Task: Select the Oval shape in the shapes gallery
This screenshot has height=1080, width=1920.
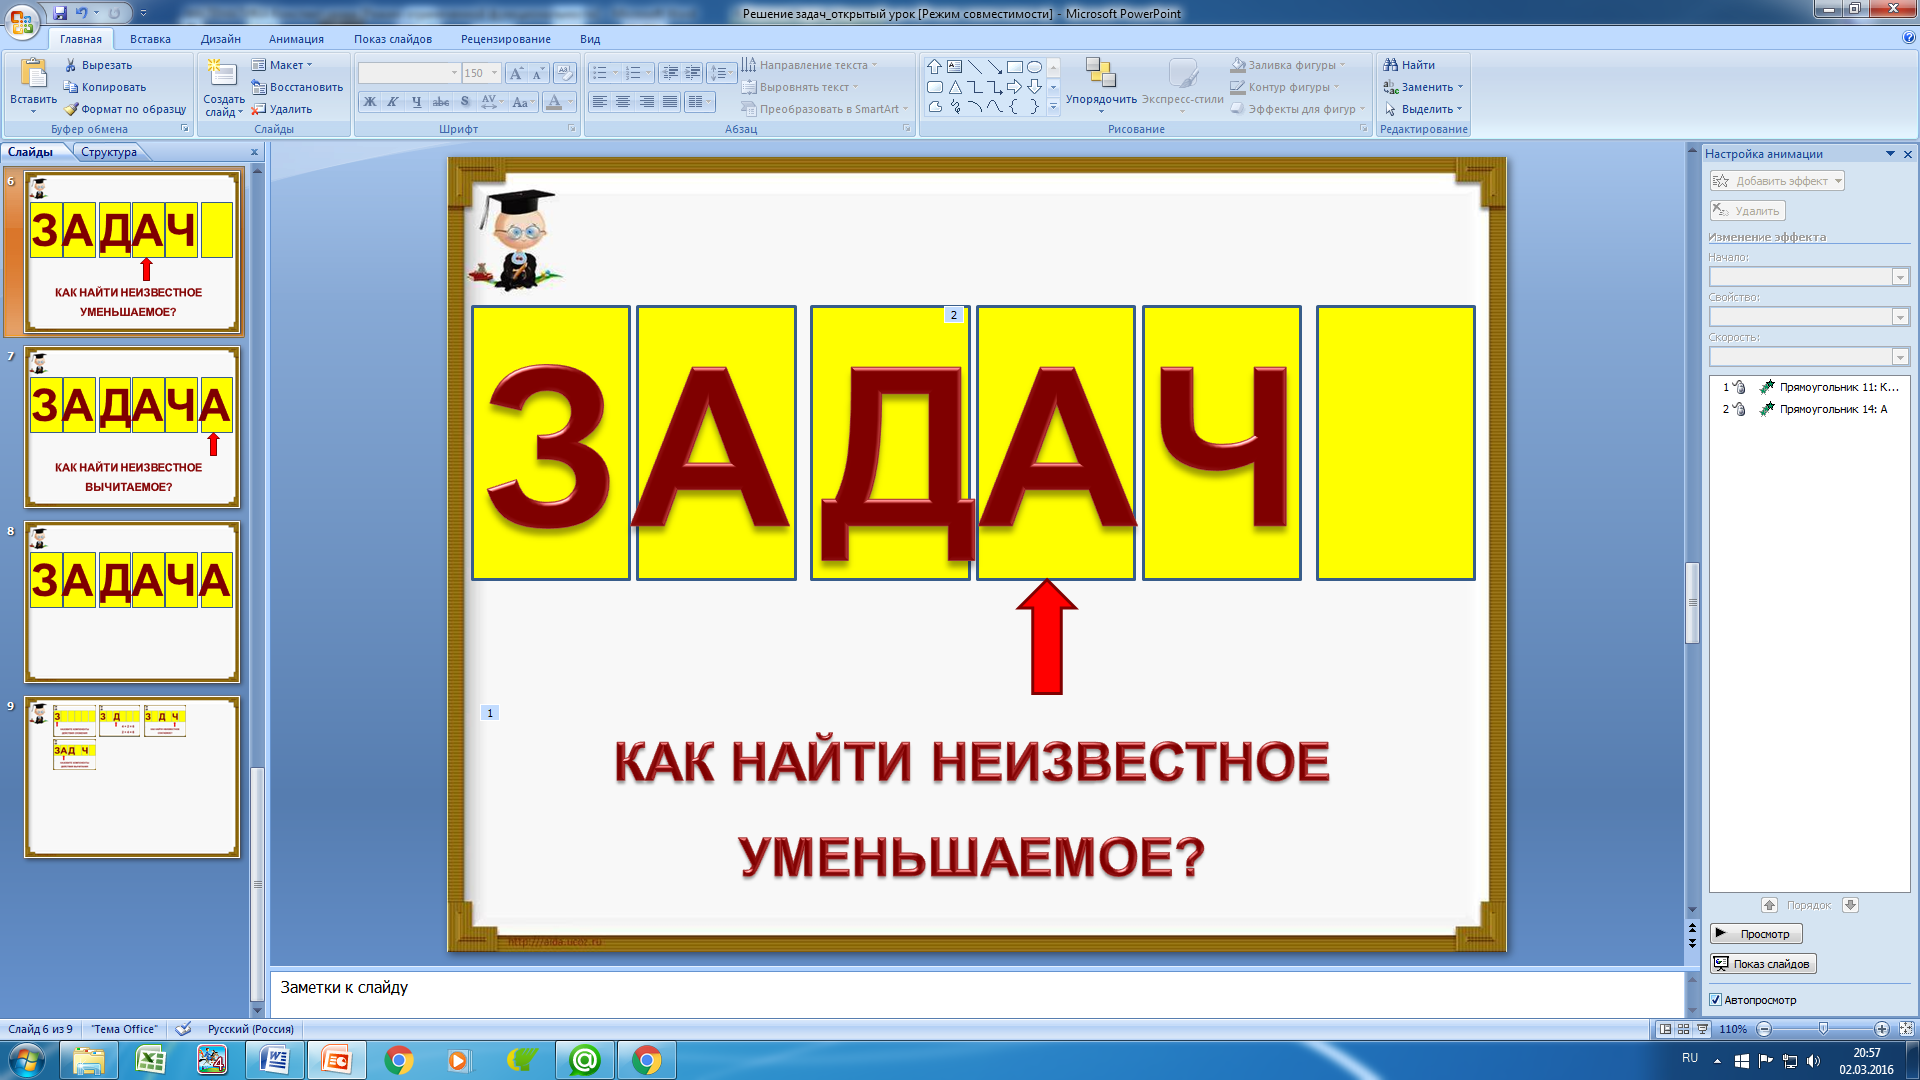Action: [1035, 67]
